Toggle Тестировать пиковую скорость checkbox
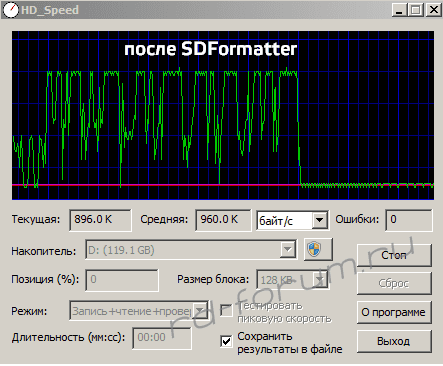 227,311
